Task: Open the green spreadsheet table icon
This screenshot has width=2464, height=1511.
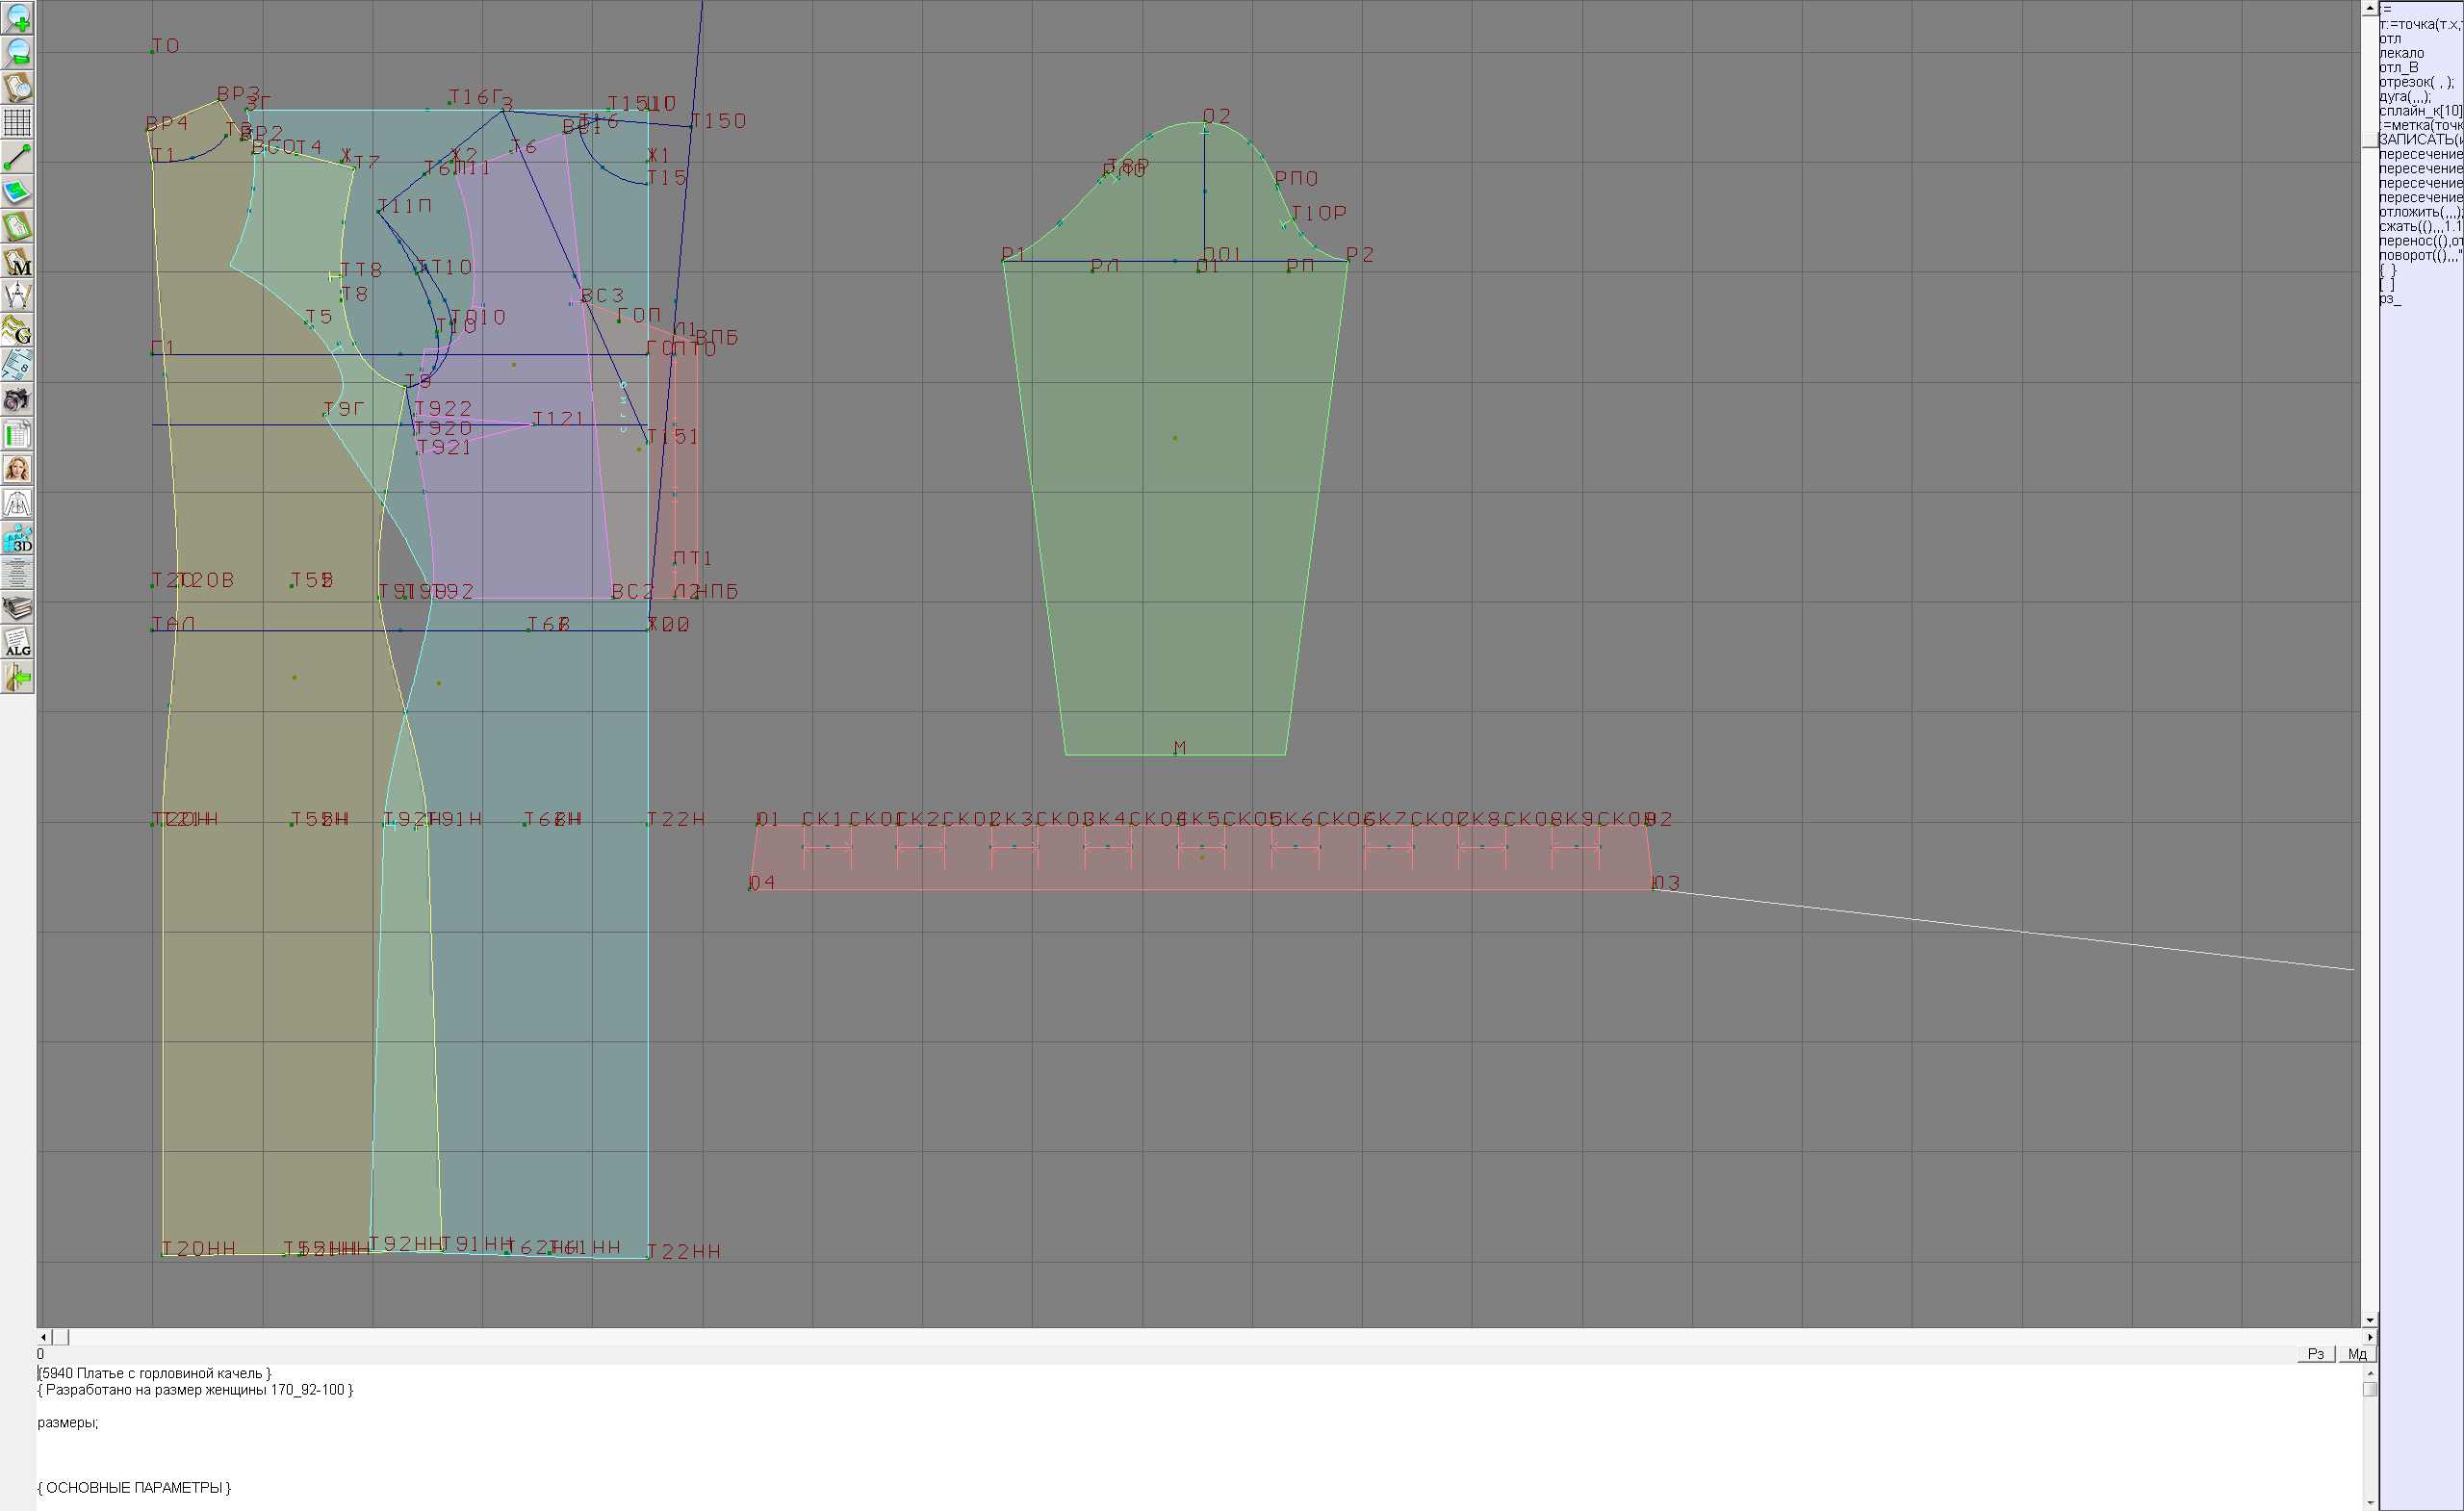Action: tap(17, 435)
